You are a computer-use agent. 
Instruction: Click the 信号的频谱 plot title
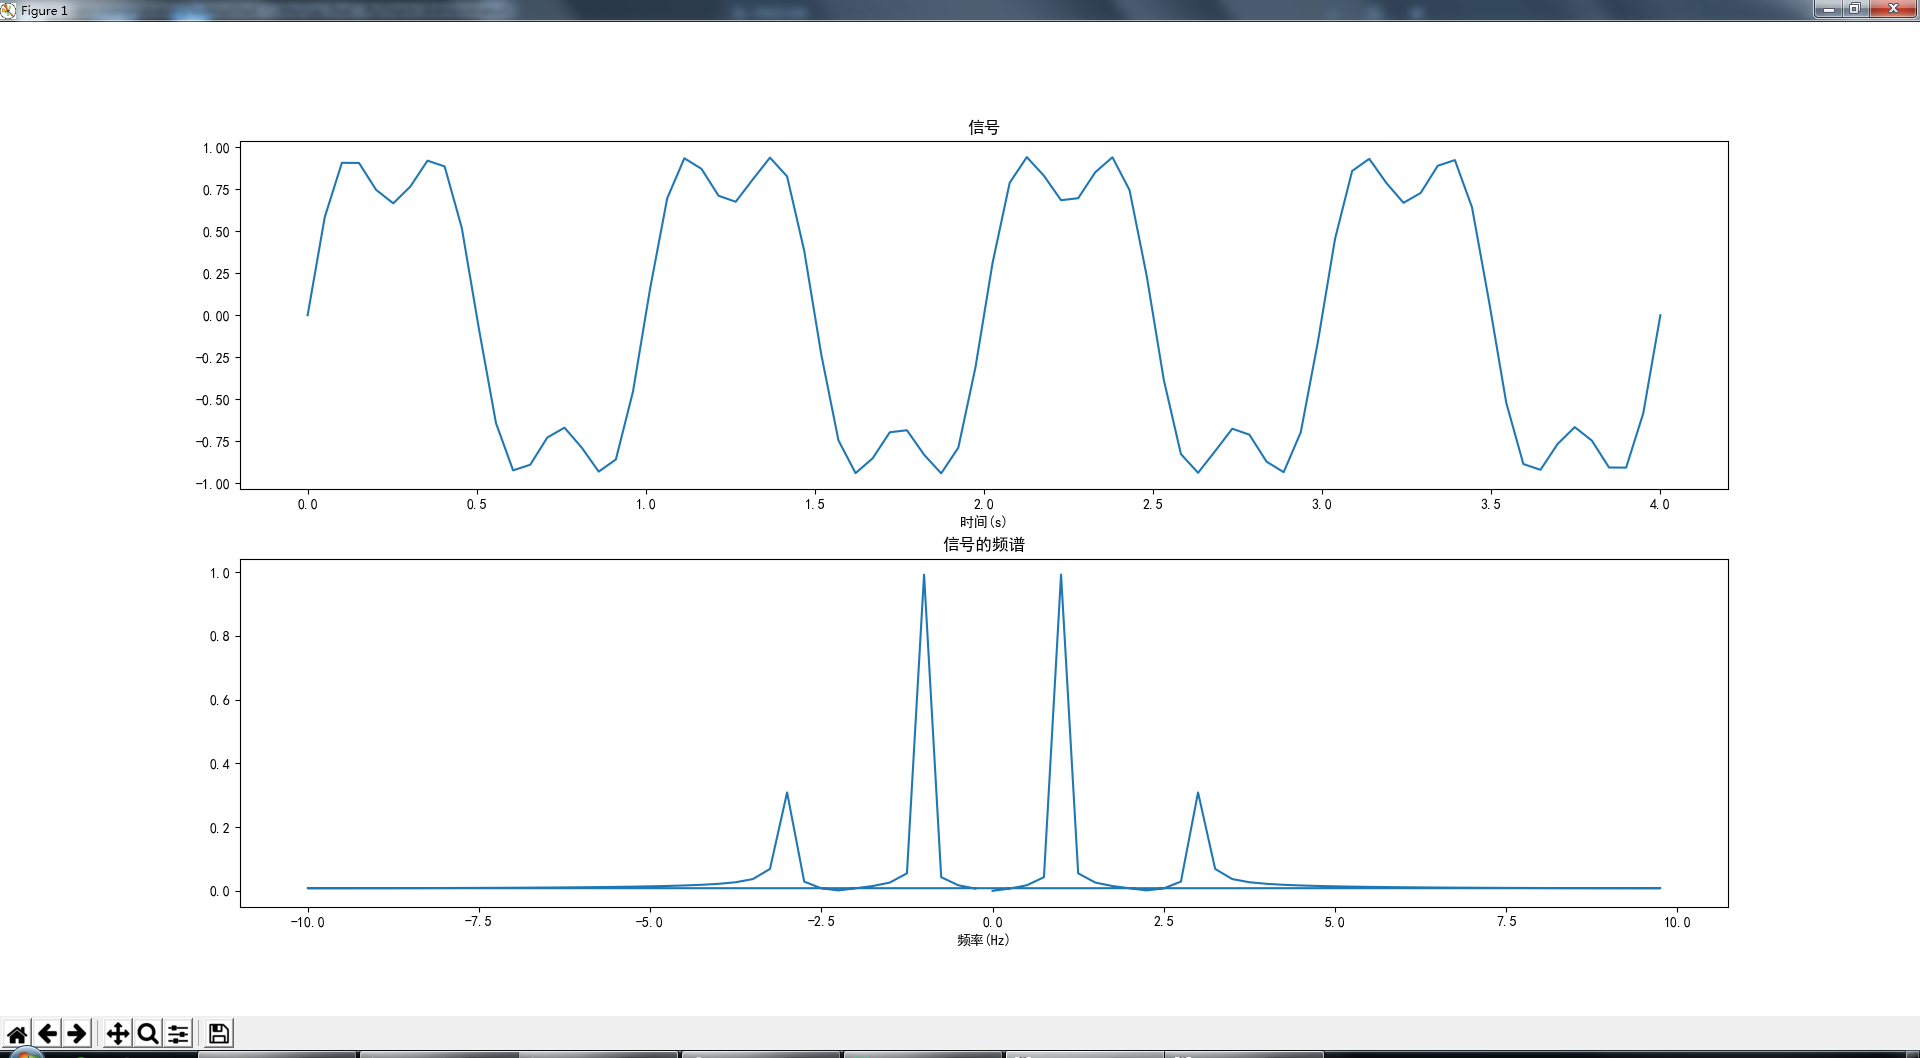tap(984, 544)
